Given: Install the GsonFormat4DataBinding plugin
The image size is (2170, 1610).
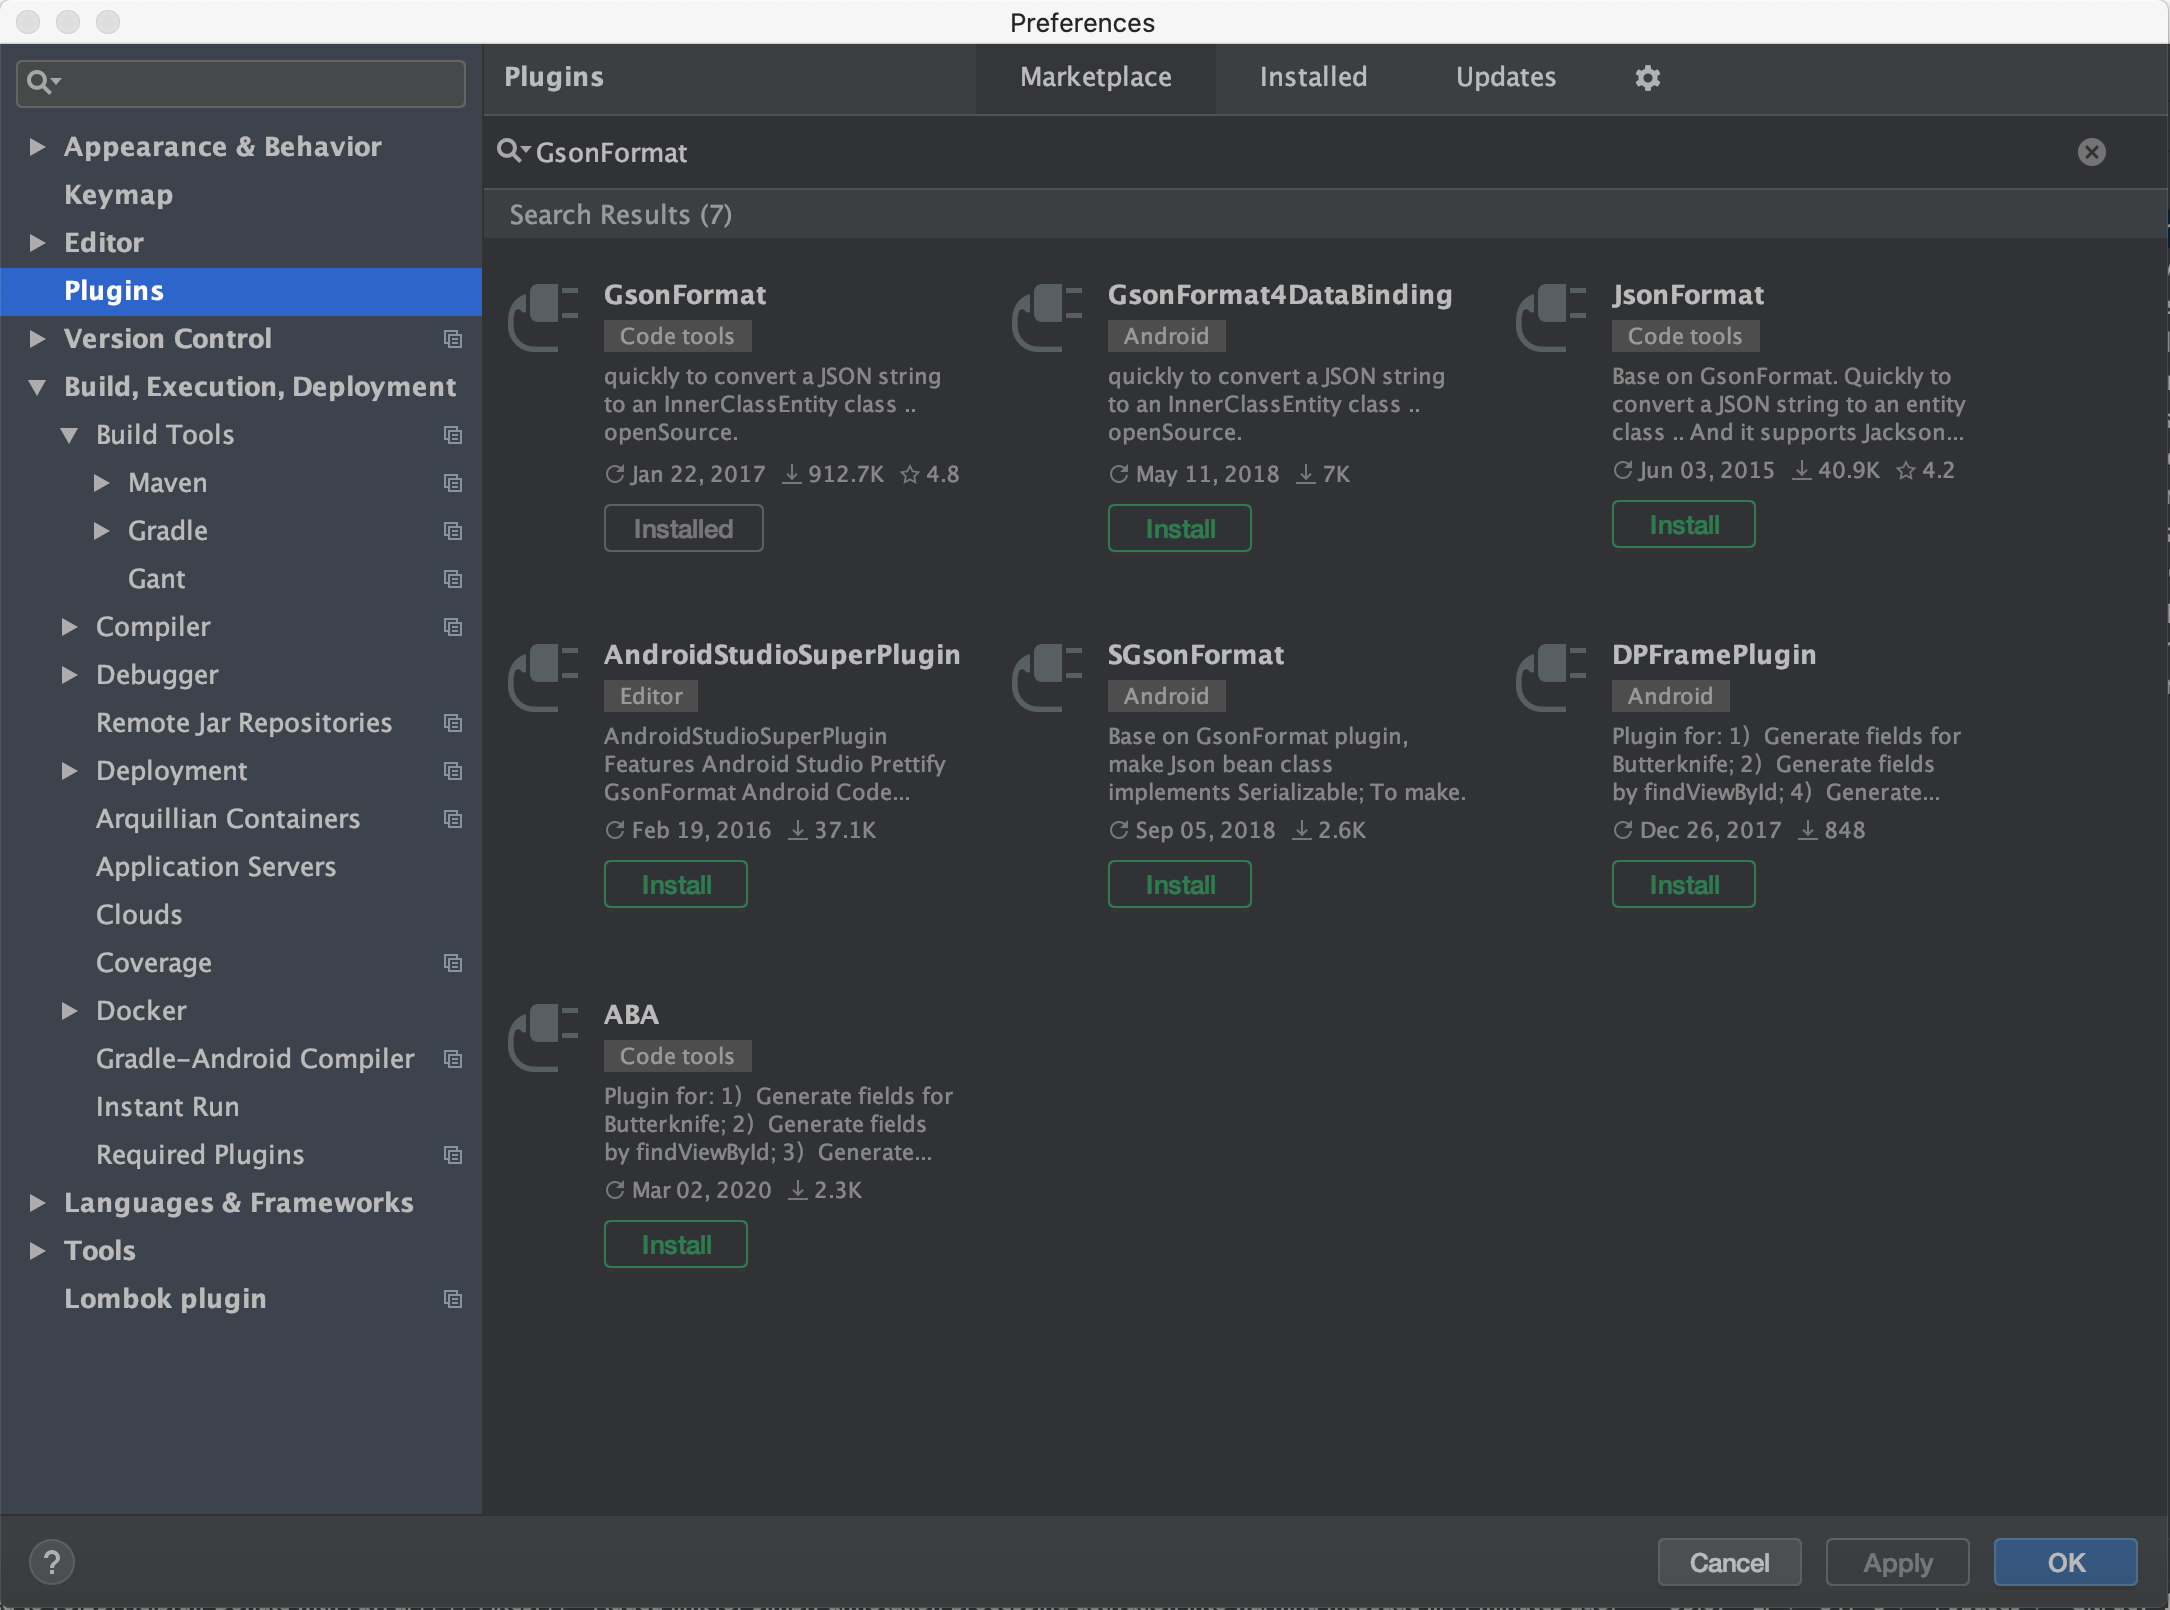Looking at the screenshot, I should point(1179,528).
